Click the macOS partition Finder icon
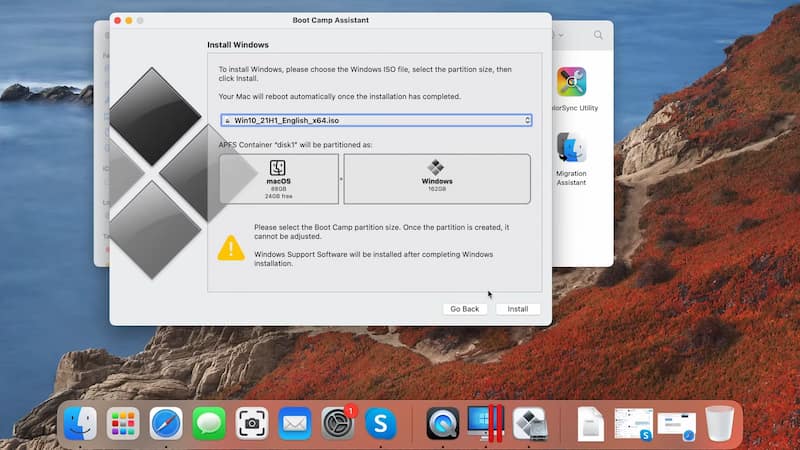This screenshot has height=450, width=800. pos(278,167)
